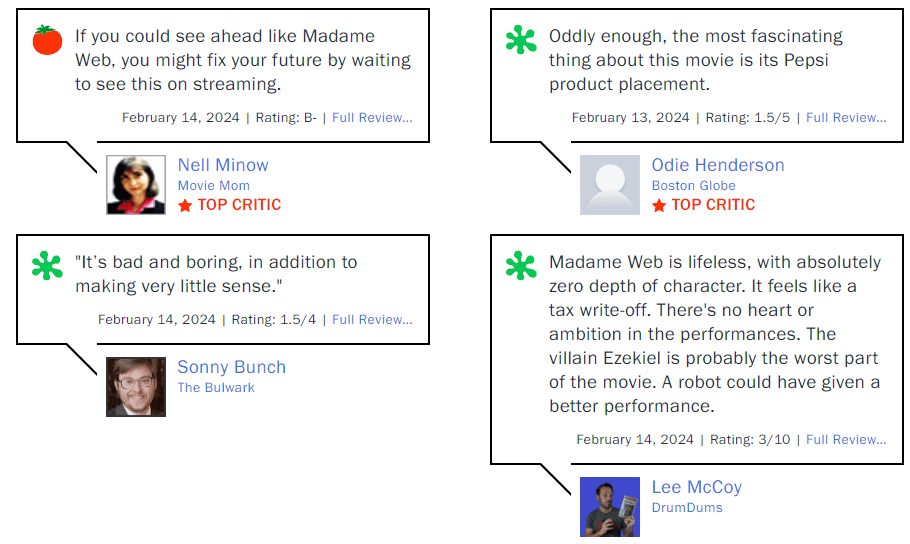
Task: Open Full Review link for Nell Minow's review
Action: [372, 118]
